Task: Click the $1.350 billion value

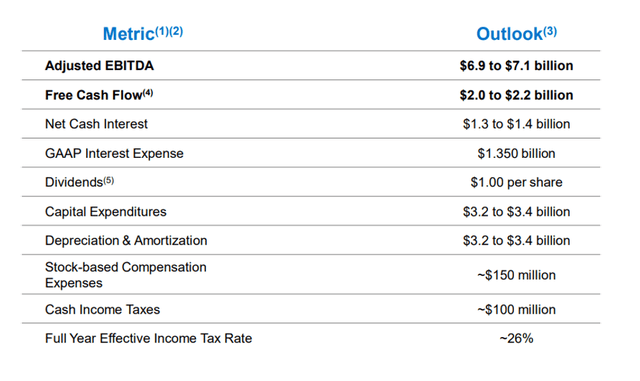Action: coord(516,153)
